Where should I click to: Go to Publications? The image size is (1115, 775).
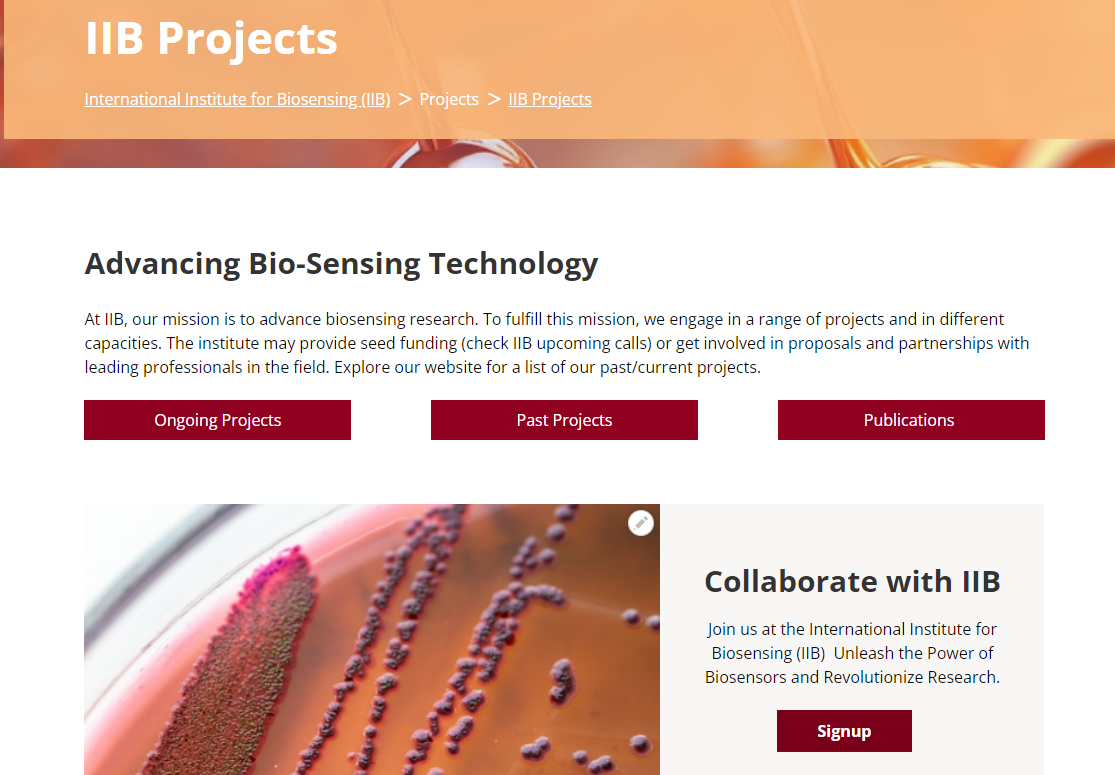pyautogui.click(x=911, y=420)
